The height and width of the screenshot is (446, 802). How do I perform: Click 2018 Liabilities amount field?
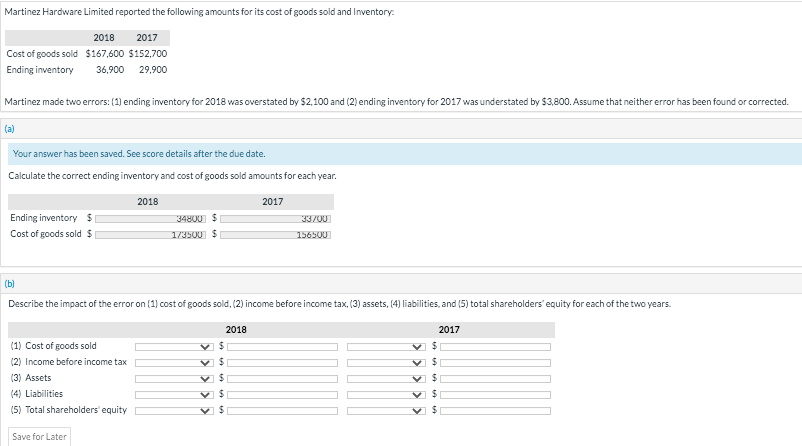click(282, 395)
